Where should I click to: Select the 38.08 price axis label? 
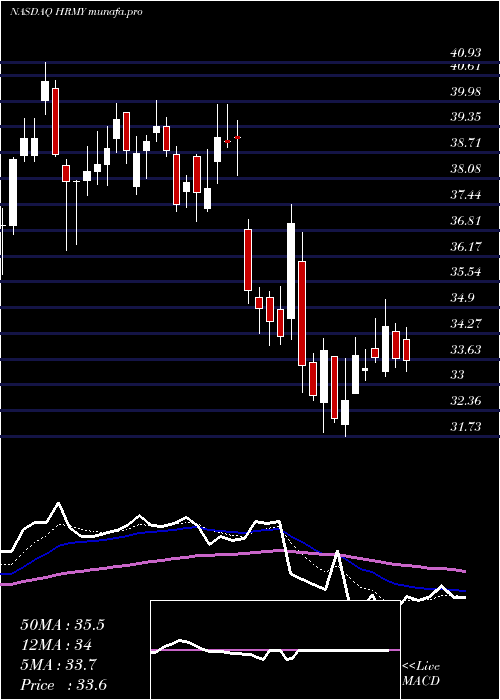466,169
